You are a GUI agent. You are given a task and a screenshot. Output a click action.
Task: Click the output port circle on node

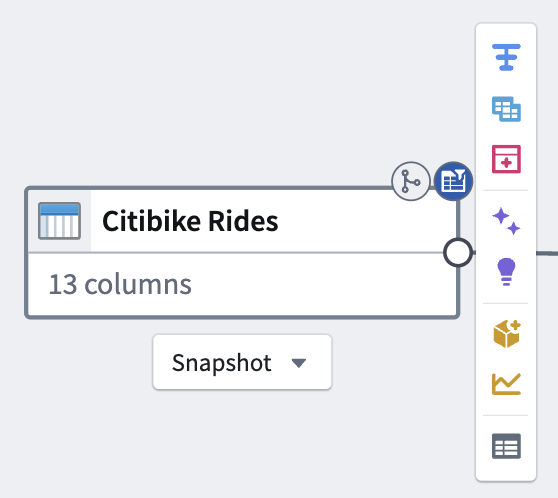click(458, 252)
